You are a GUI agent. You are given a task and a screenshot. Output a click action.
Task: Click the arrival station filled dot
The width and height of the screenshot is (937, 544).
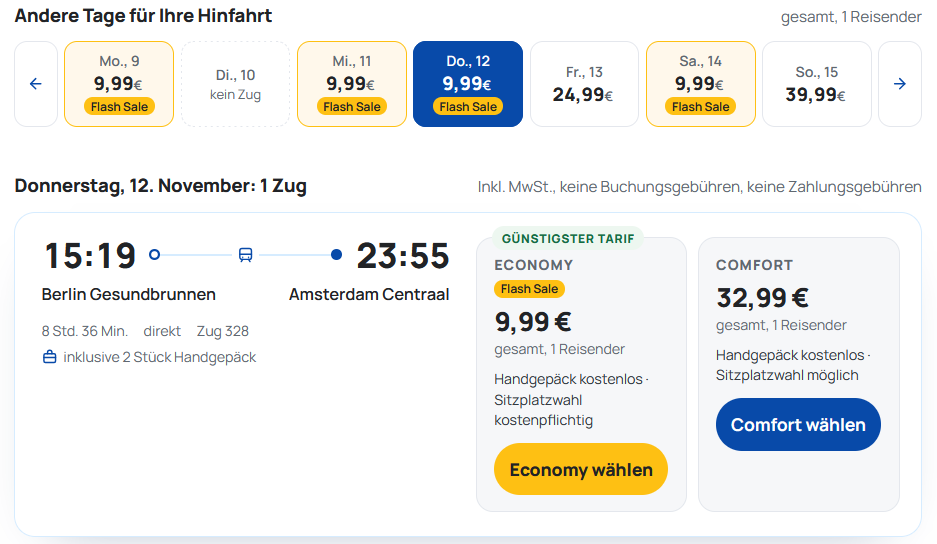(x=336, y=255)
